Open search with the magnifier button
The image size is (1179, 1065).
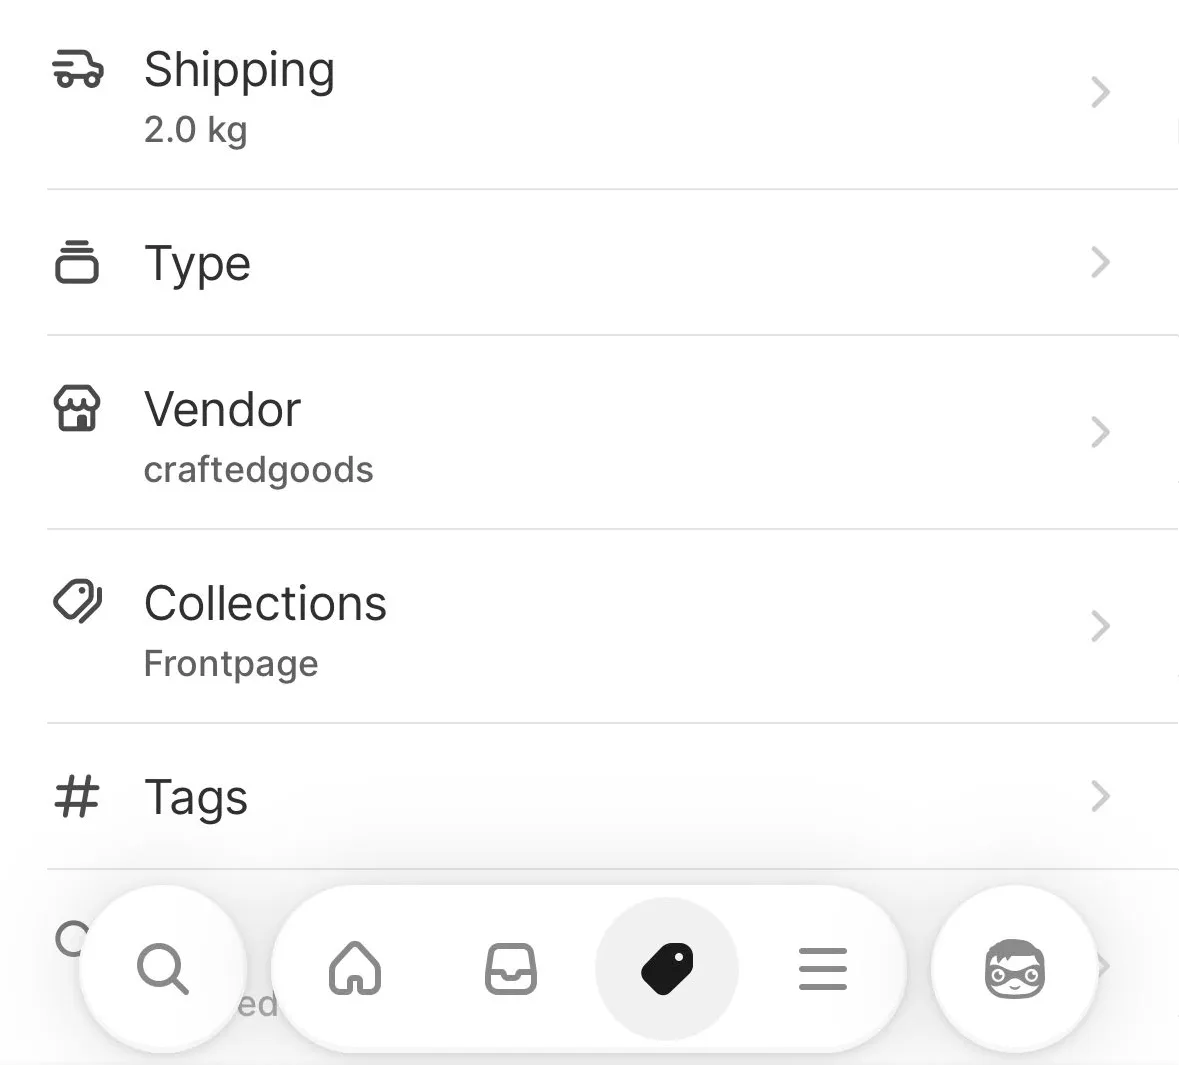point(163,969)
